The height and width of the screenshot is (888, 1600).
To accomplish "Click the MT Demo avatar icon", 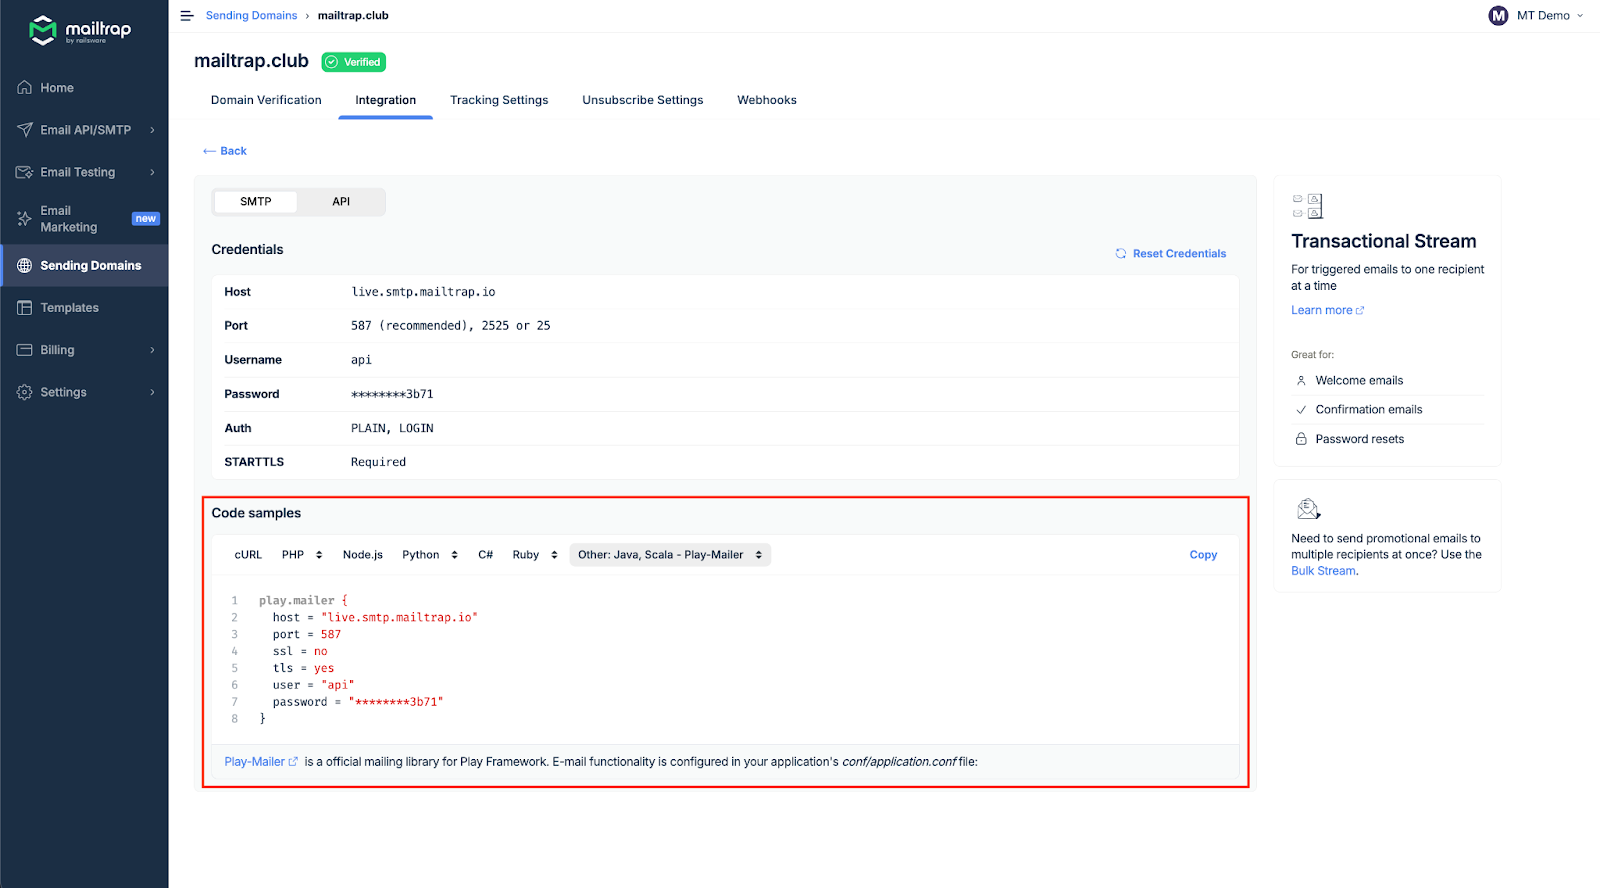I will click(1498, 16).
